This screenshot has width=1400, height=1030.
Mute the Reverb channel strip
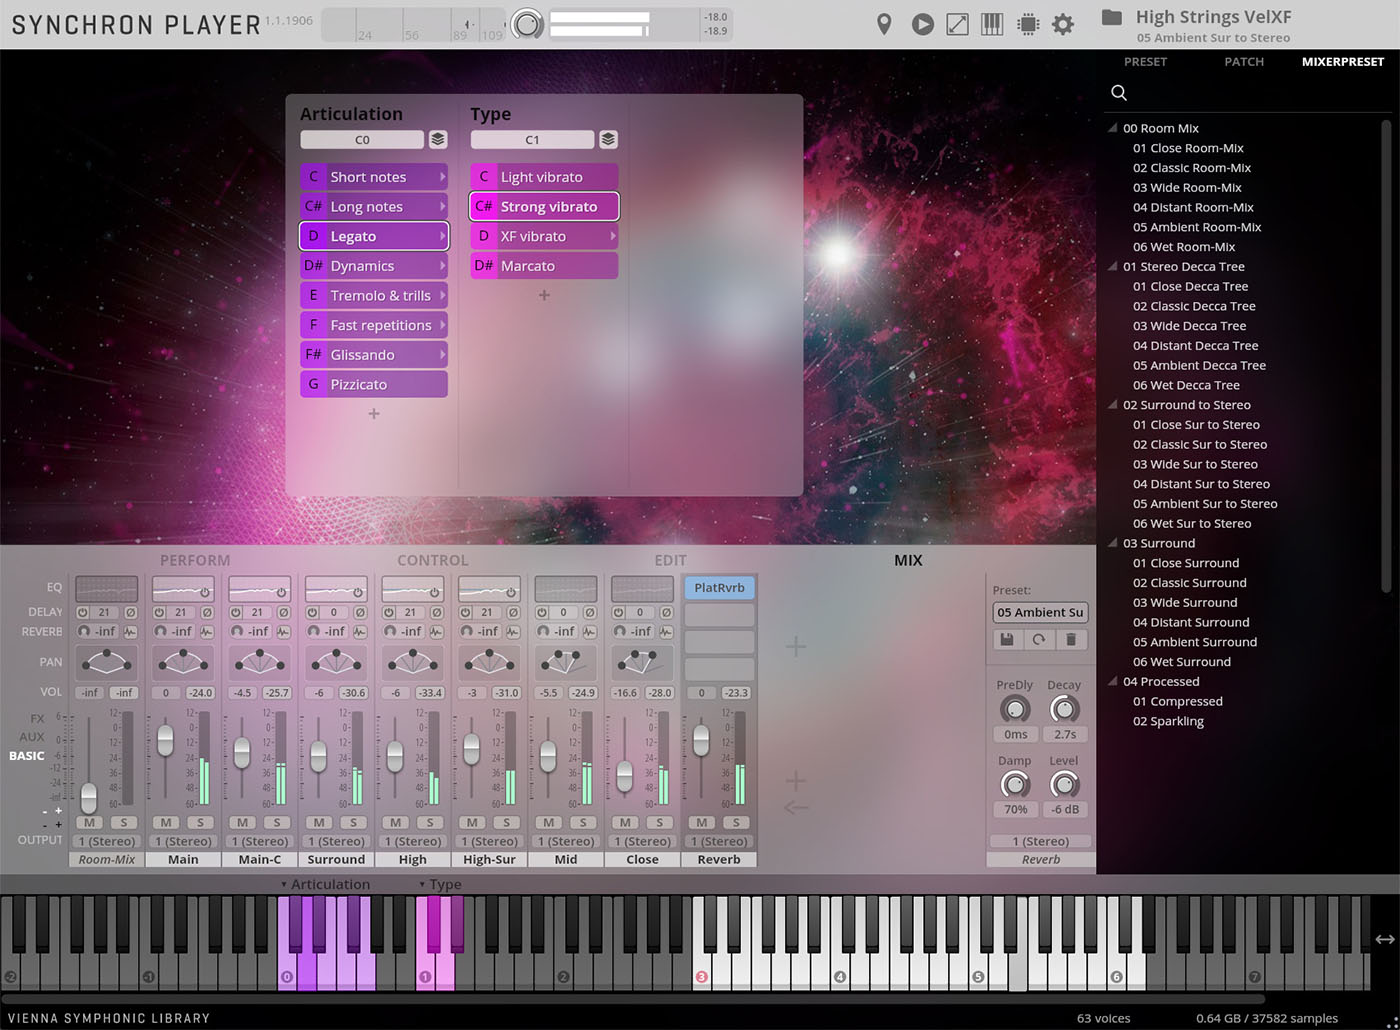(700, 822)
